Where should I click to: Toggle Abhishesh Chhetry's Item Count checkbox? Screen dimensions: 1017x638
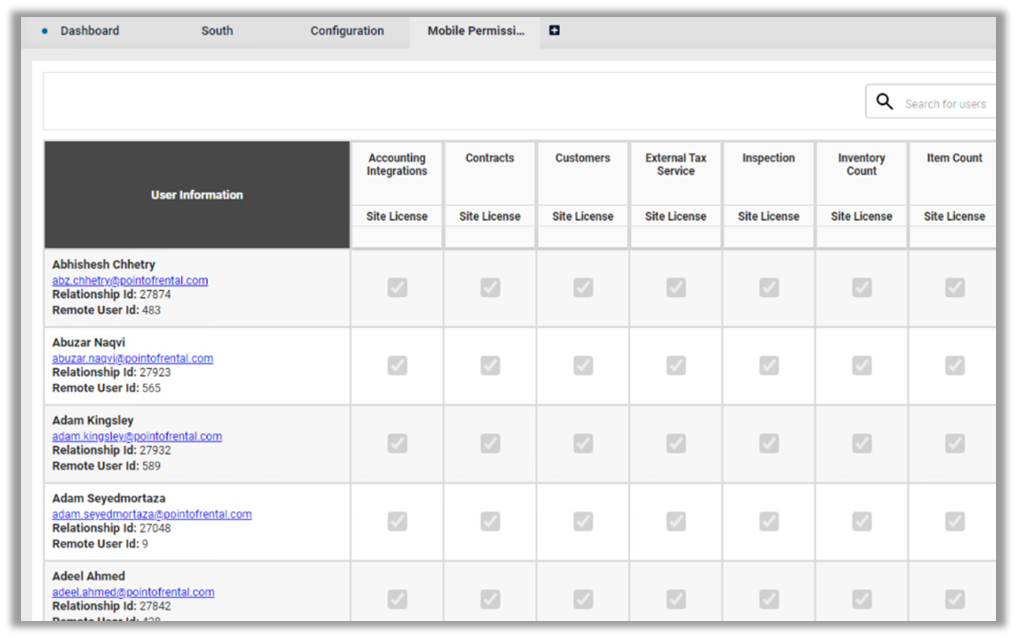tap(955, 288)
